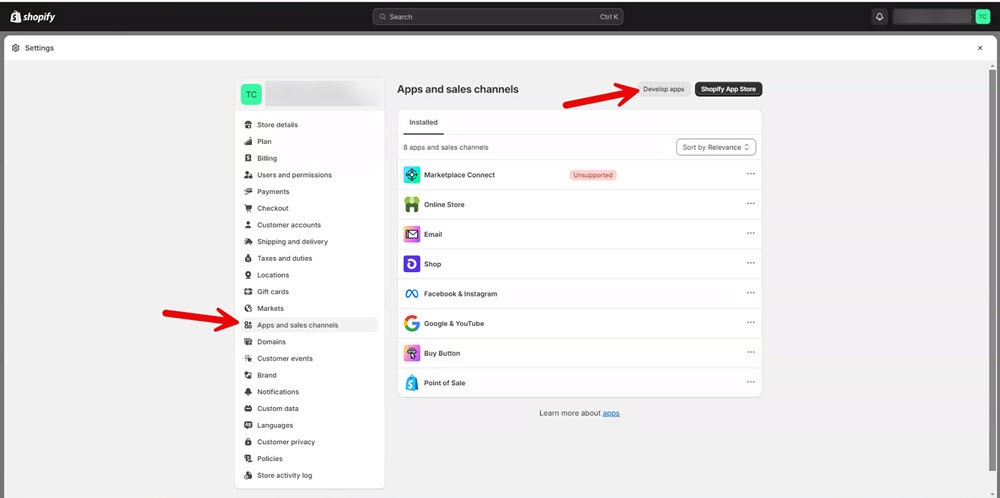
Task: Click the Marketplace Connect app icon
Action: pyautogui.click(x=412, y=175)
